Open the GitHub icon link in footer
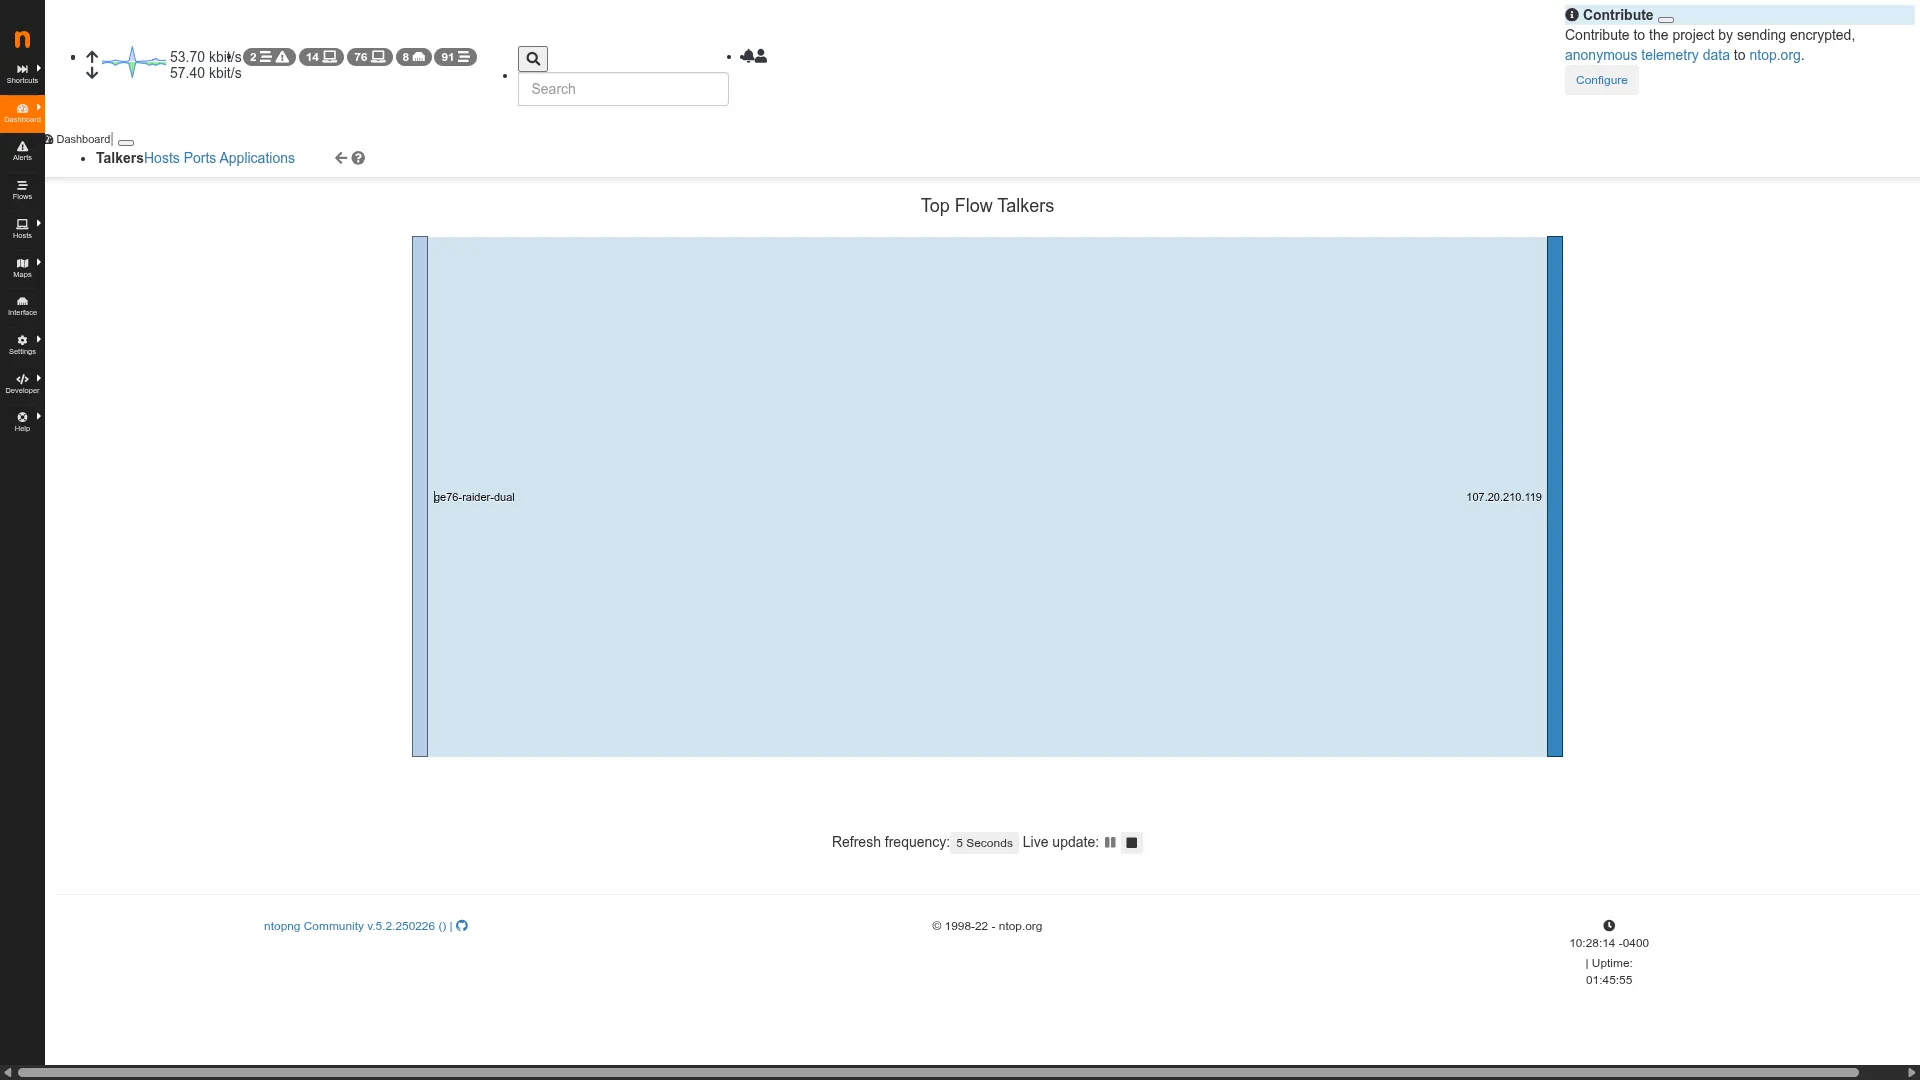The width and height of the screenshot is (1920, 1080). [462, 926]
